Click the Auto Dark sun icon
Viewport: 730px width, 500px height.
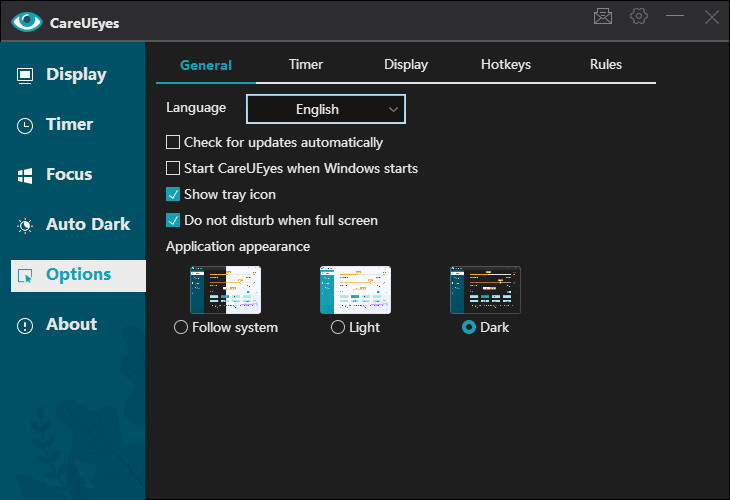click(25, 225)
